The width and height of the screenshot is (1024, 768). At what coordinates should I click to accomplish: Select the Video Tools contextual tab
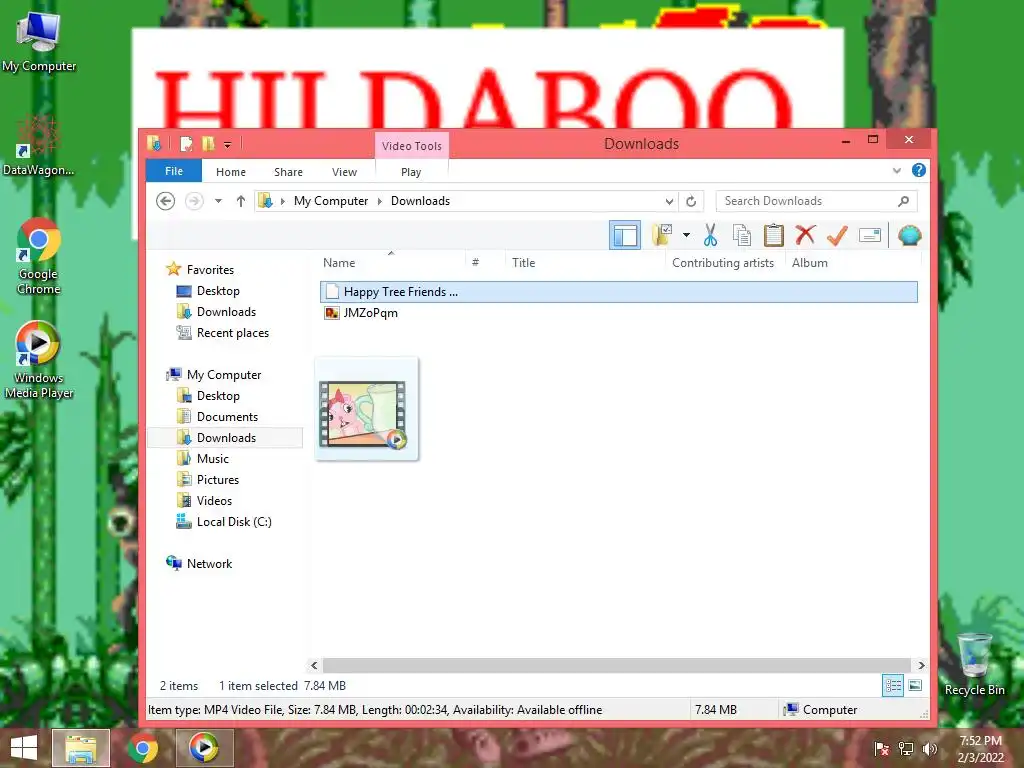(411, 146)
